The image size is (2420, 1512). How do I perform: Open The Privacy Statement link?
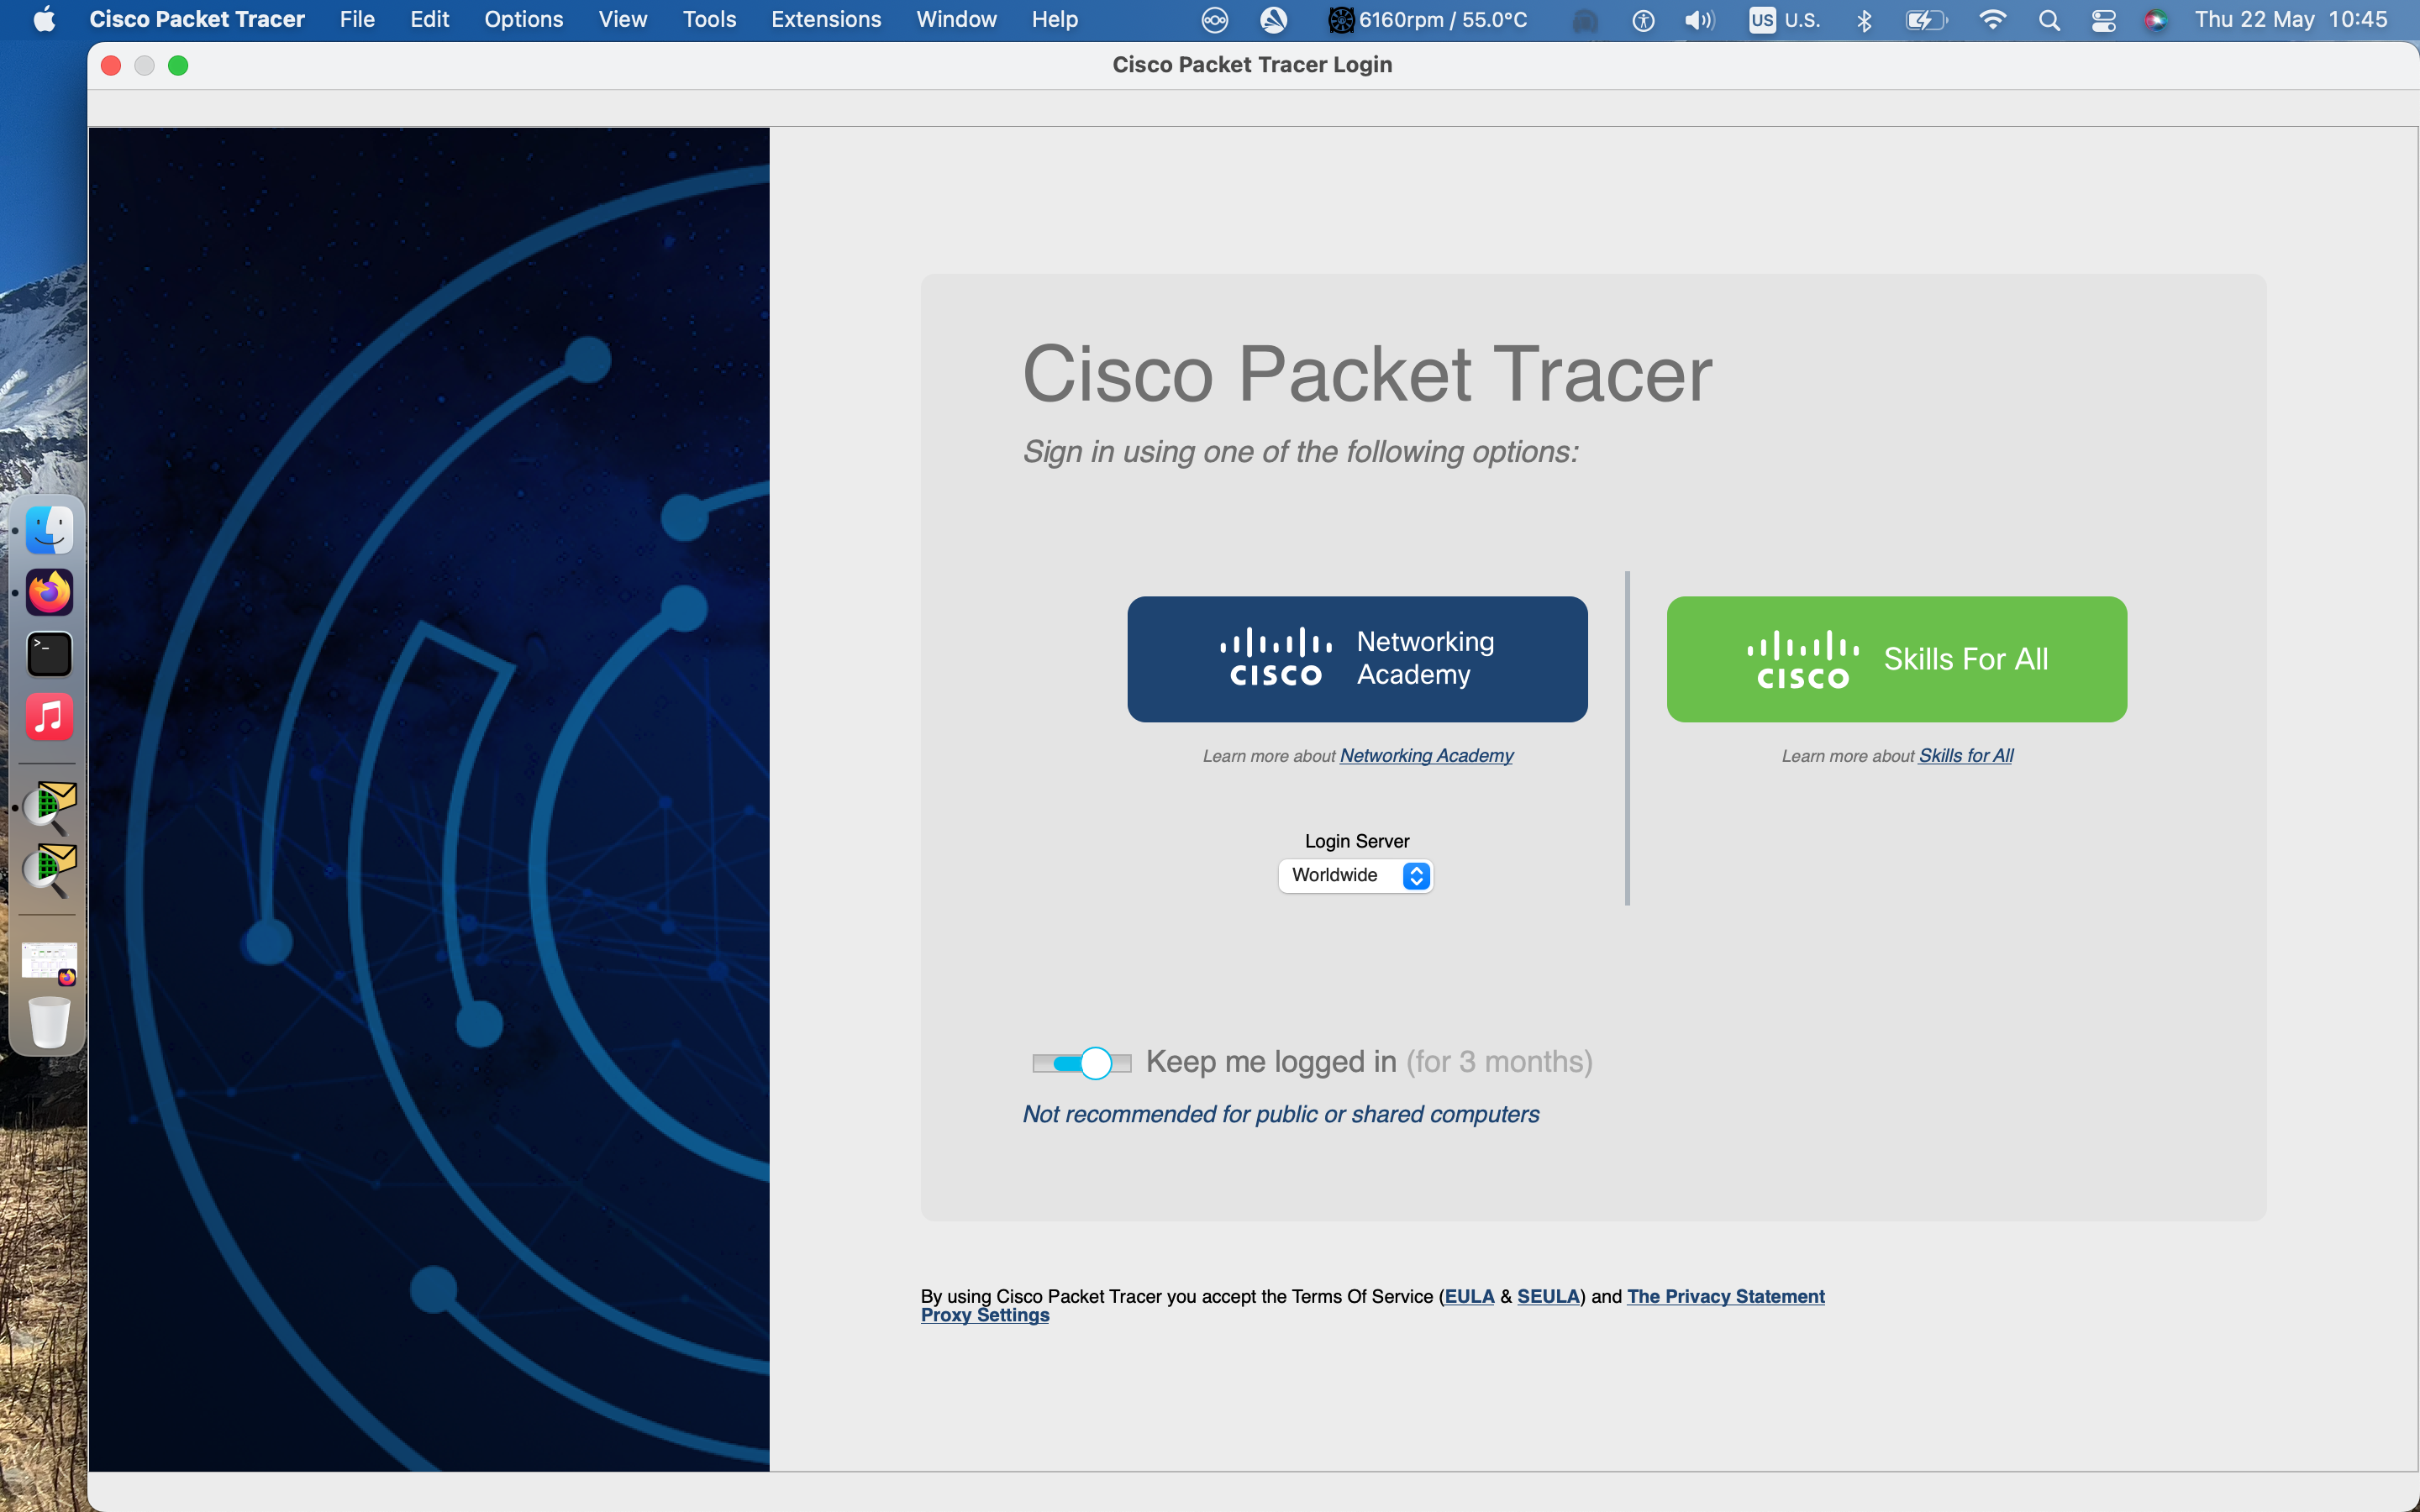pos(1725,1296)
